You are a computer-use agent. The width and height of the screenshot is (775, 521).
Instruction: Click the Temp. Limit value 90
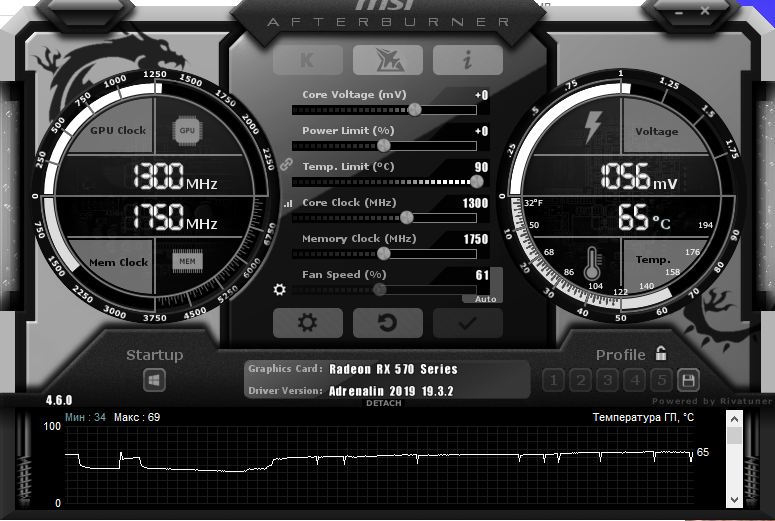click(481, 167)
